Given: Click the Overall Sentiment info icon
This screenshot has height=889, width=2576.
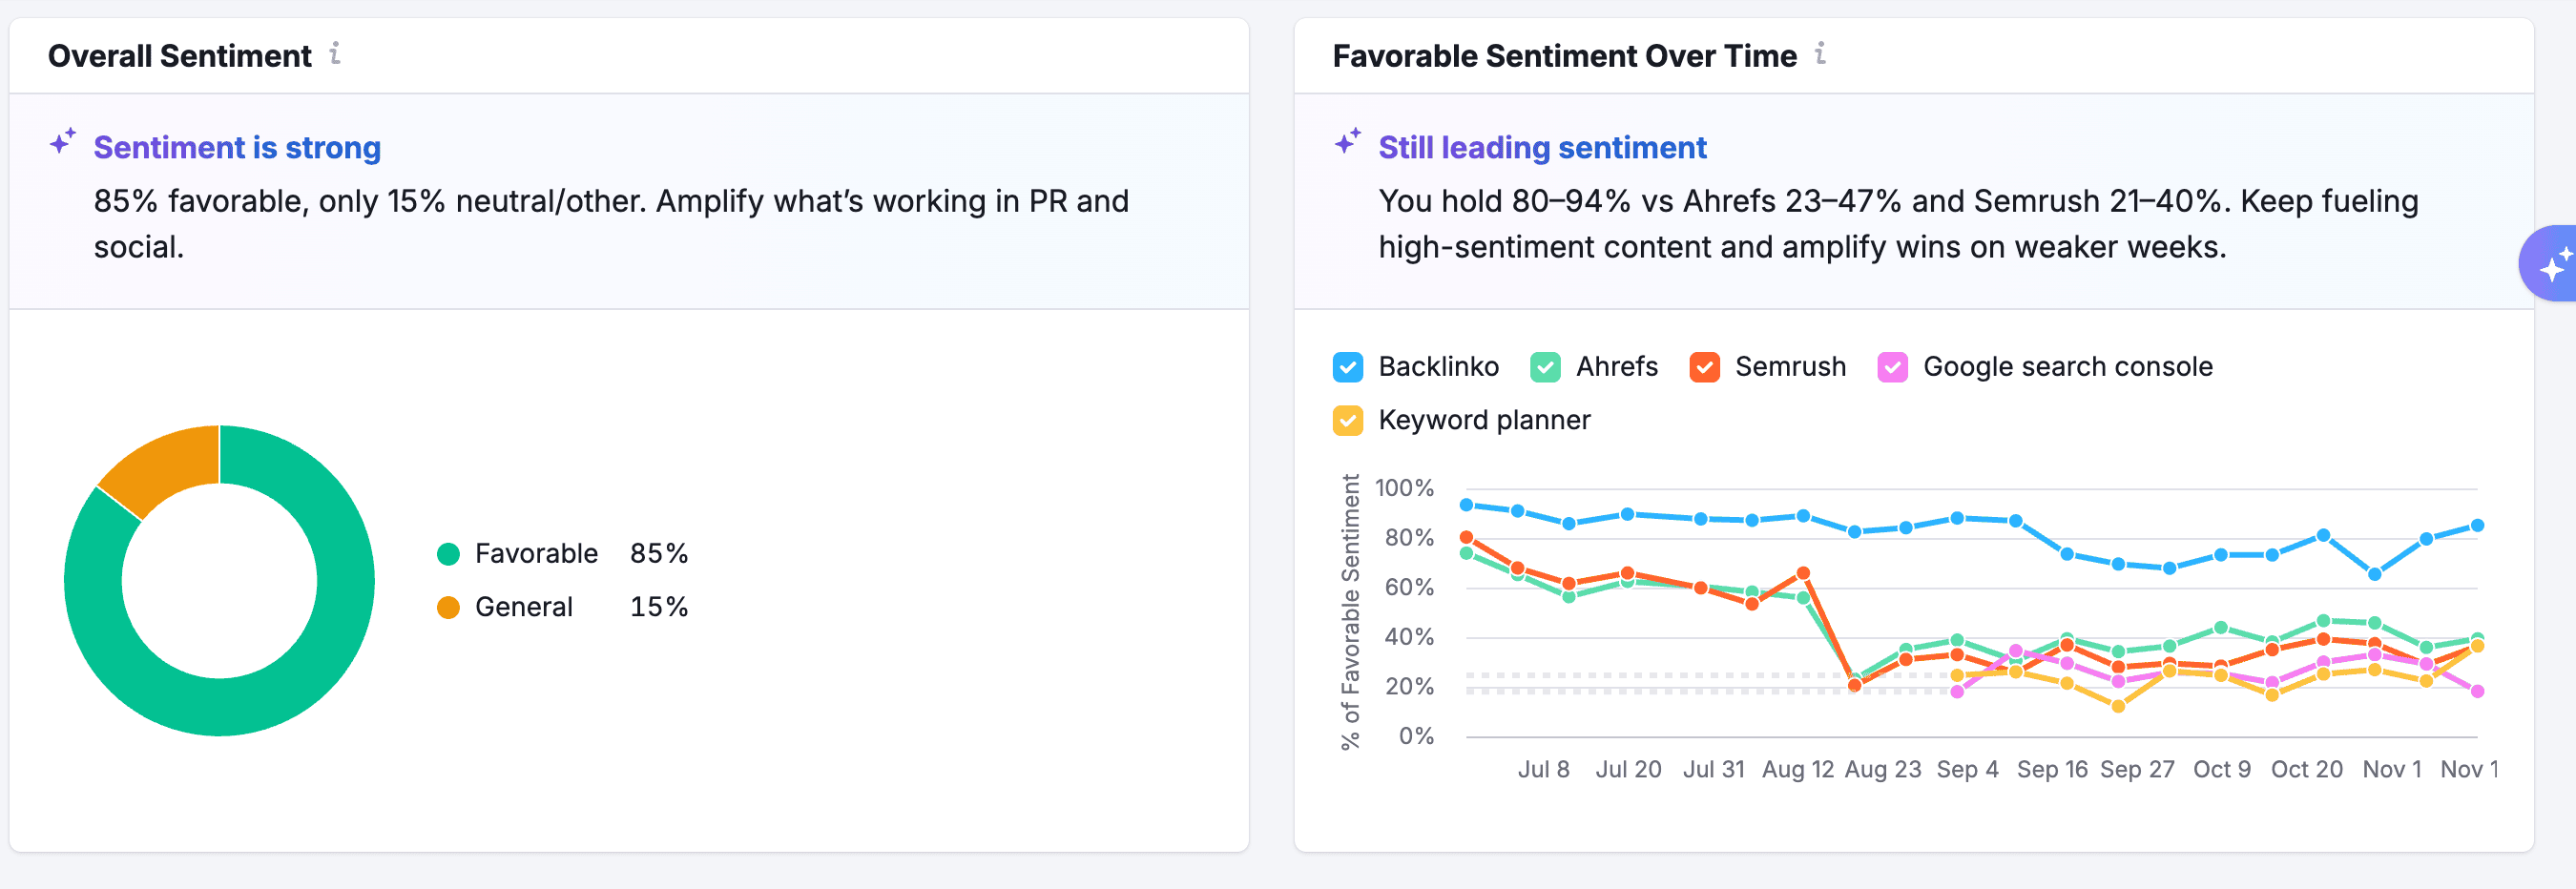Looking at the screenshot, I should 335,53.
